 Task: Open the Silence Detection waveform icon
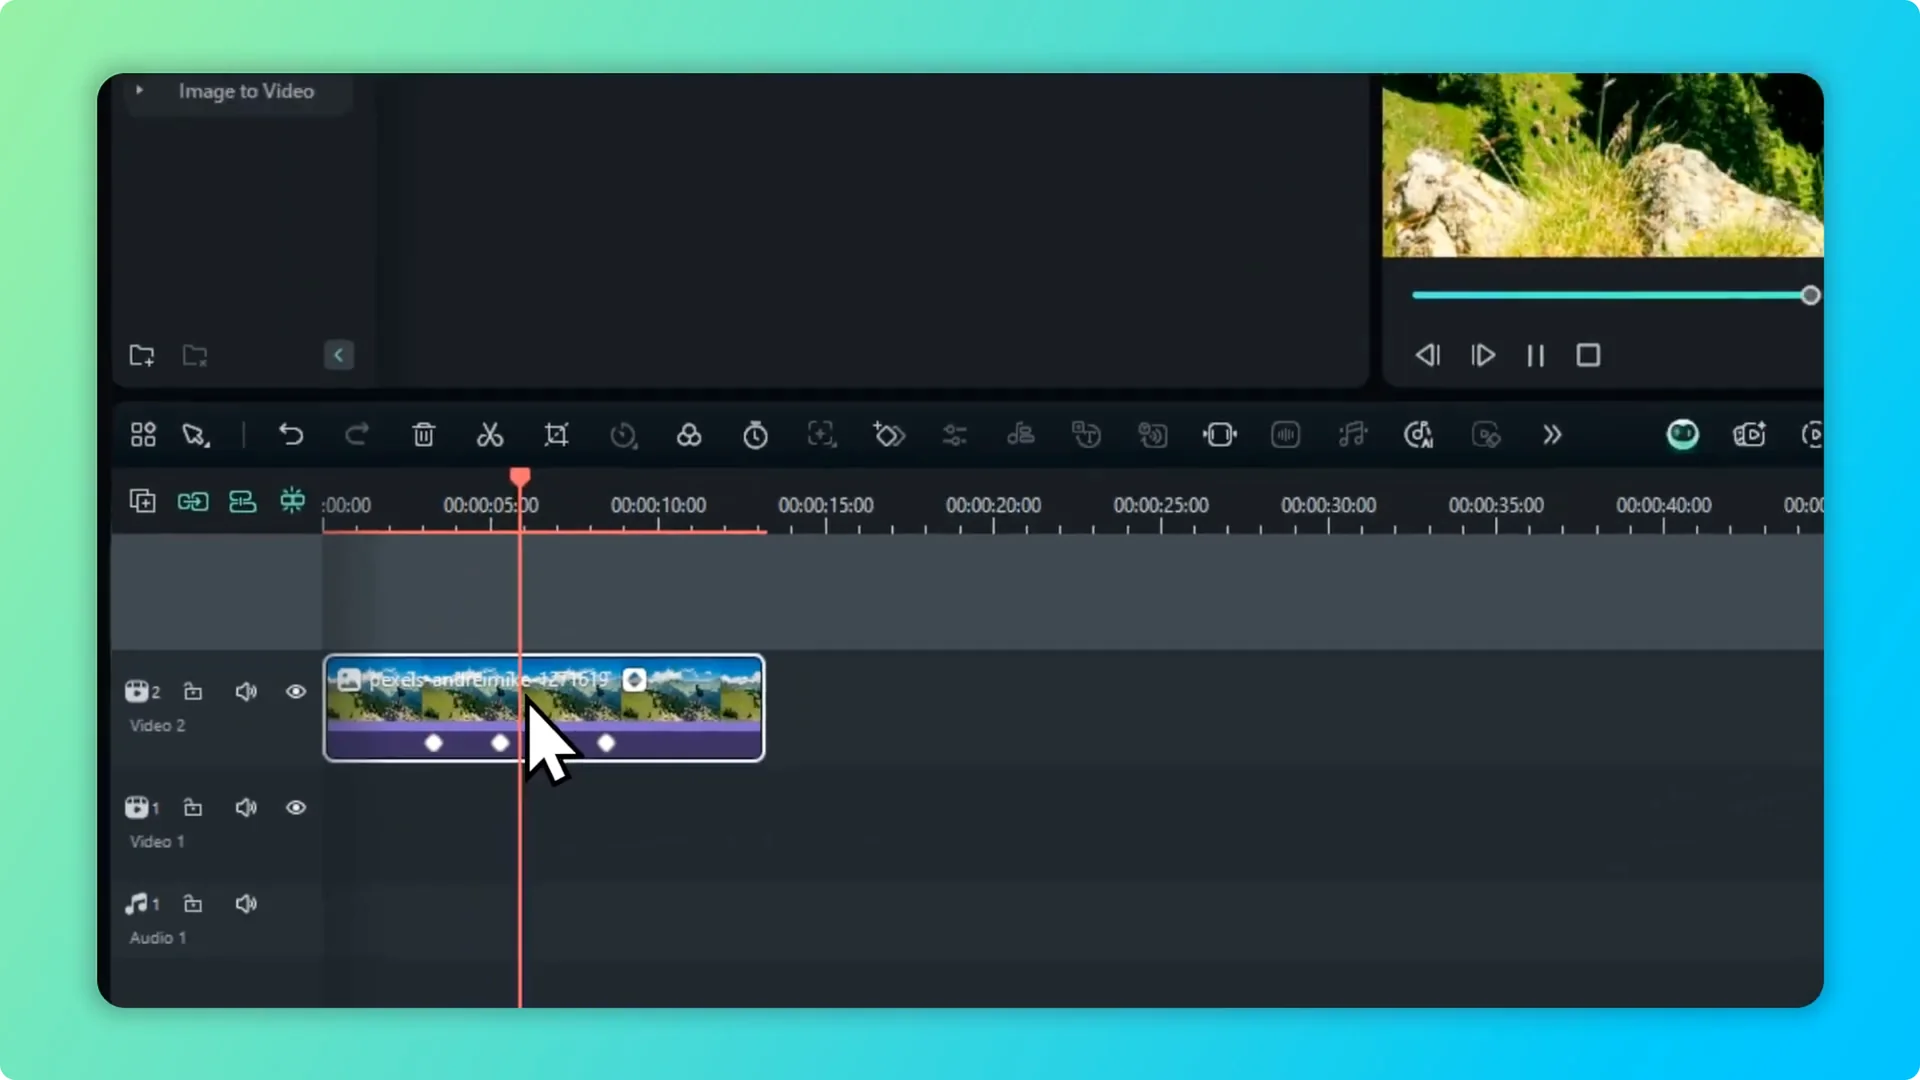pyautogui.click(x=1286, y=435)
